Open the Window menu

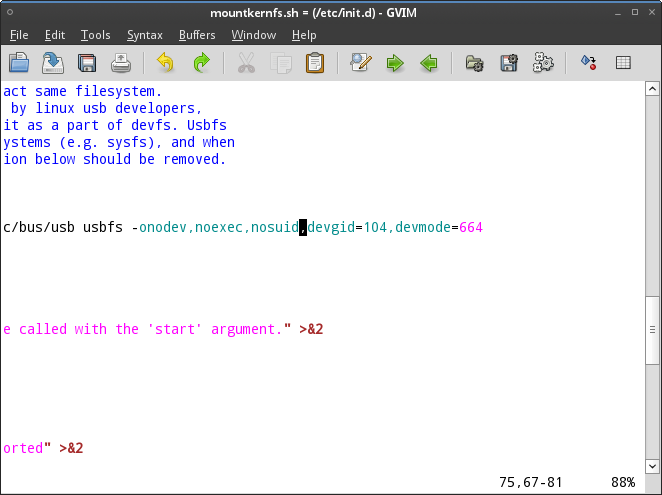pos(253,35)
